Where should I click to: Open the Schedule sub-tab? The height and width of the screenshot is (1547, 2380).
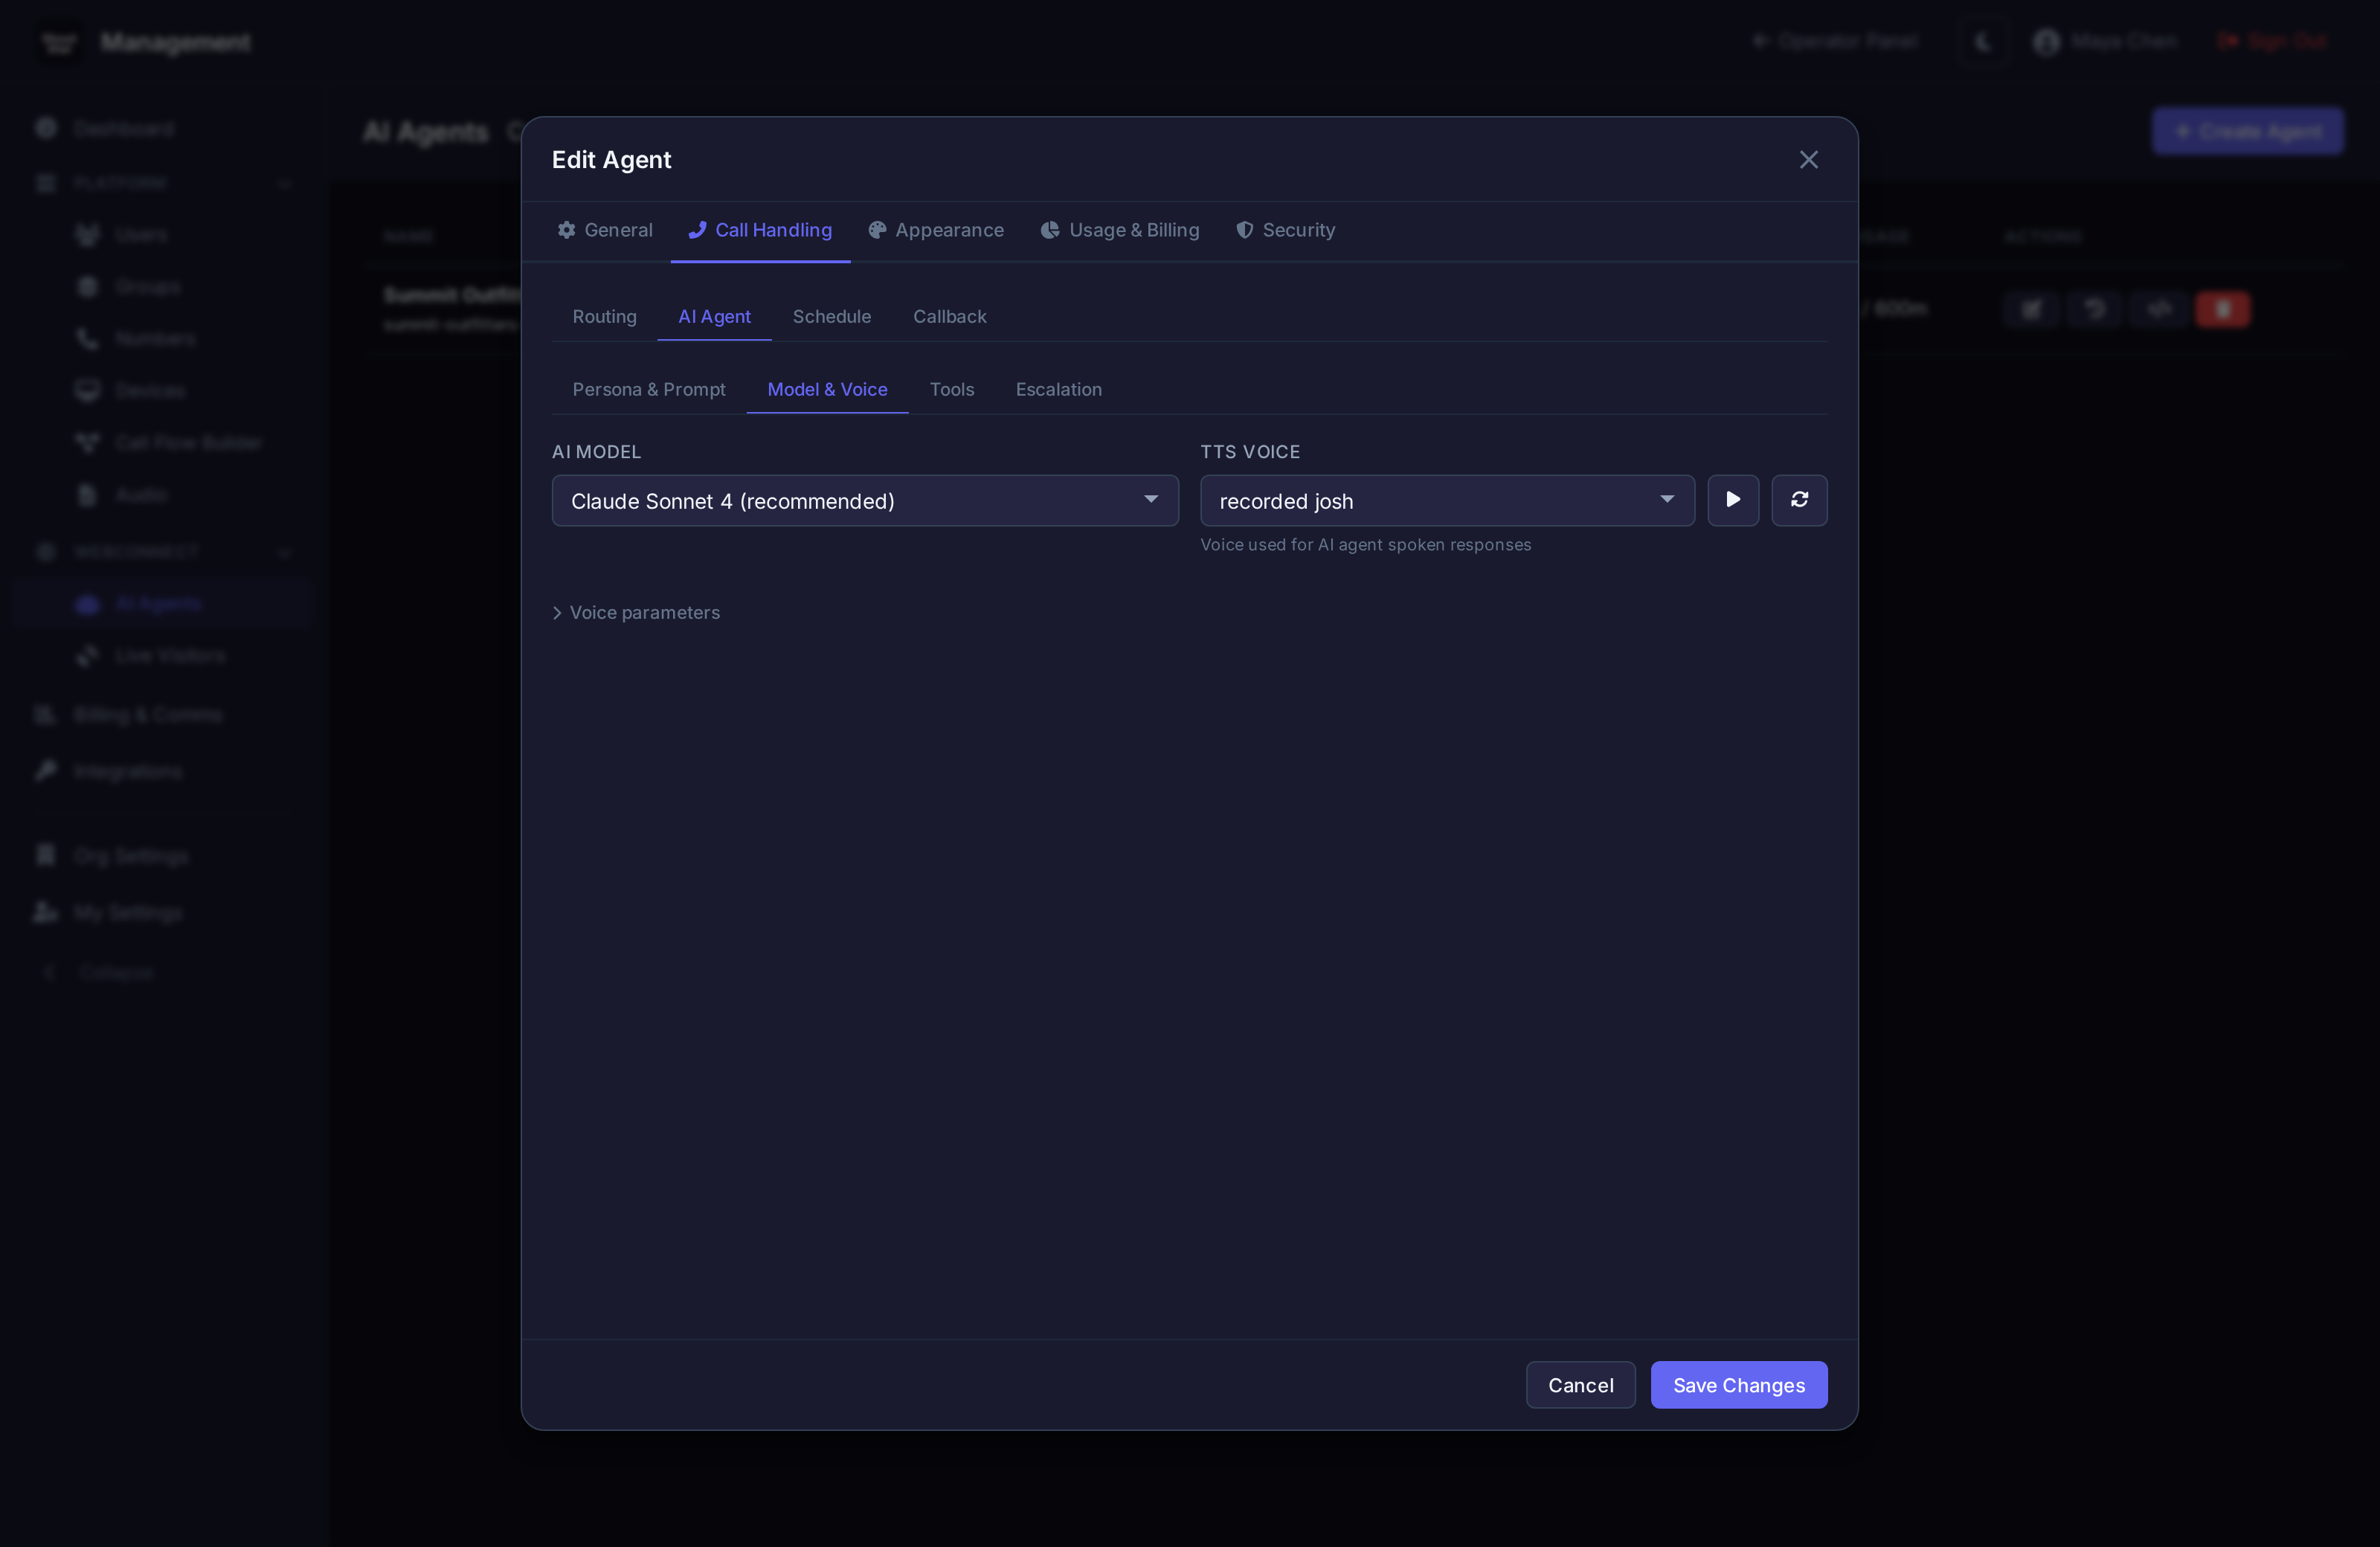point(832,316)
